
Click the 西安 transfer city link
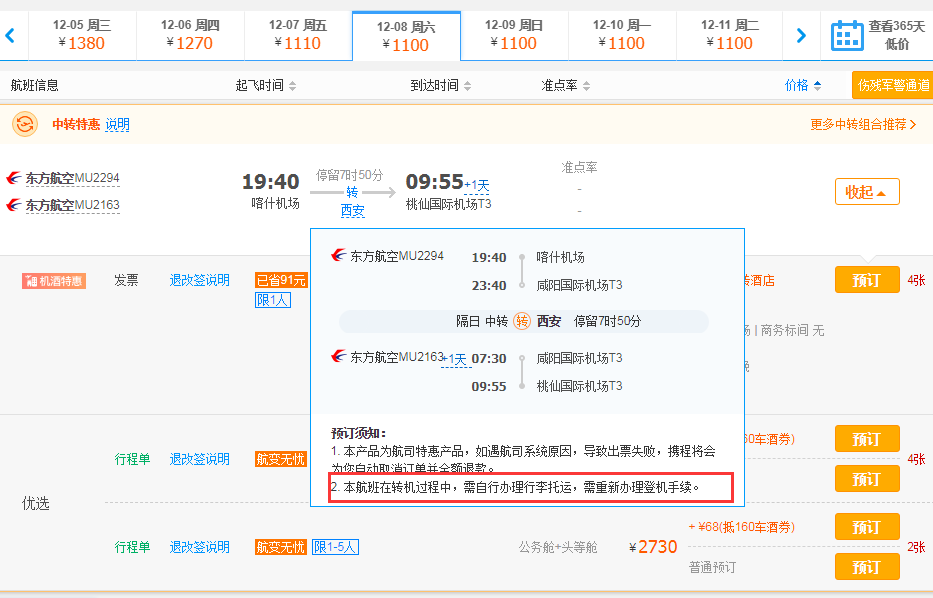[352, 211]
